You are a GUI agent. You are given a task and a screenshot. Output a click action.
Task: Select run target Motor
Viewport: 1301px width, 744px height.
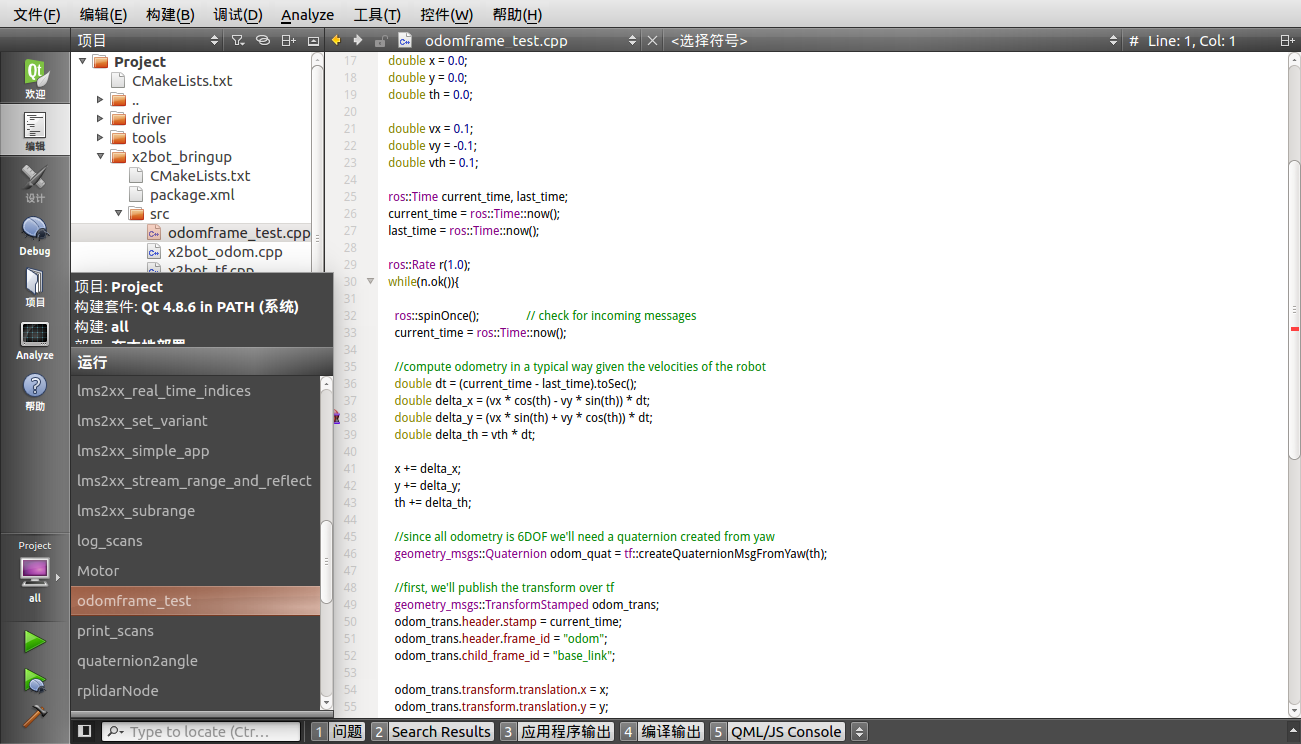coord(196,570)
